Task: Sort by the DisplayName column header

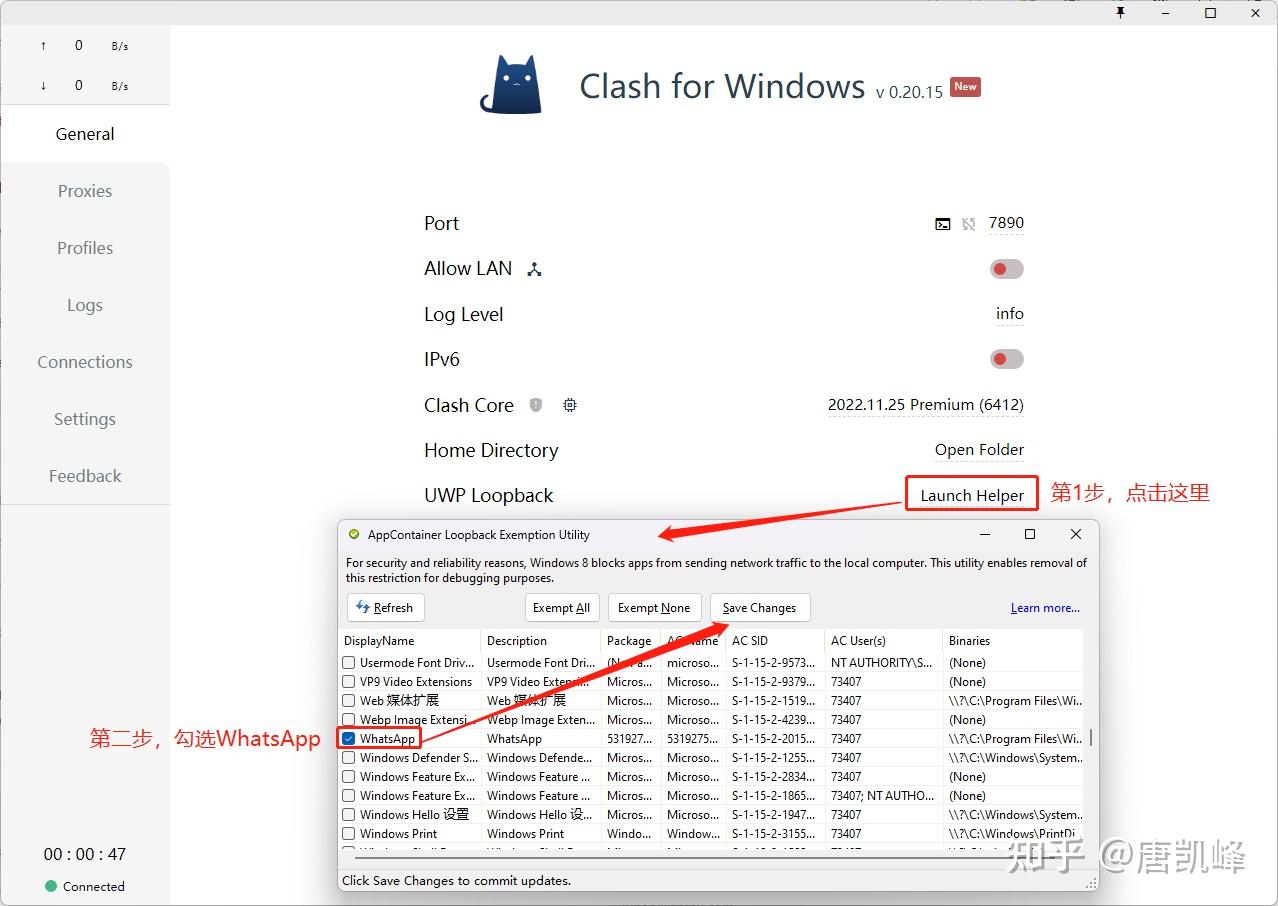Action: pos(409,641)
